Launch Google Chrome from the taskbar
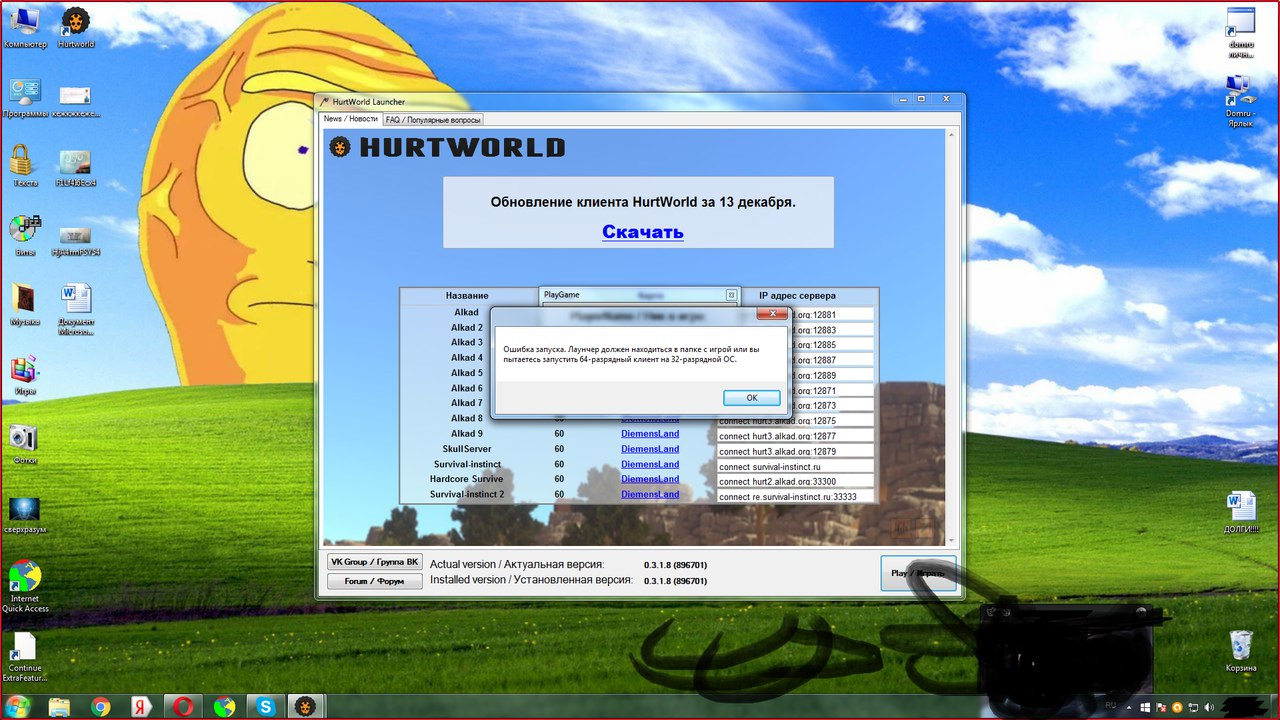Screen dimensions: 1280x720 click(100, 706)
